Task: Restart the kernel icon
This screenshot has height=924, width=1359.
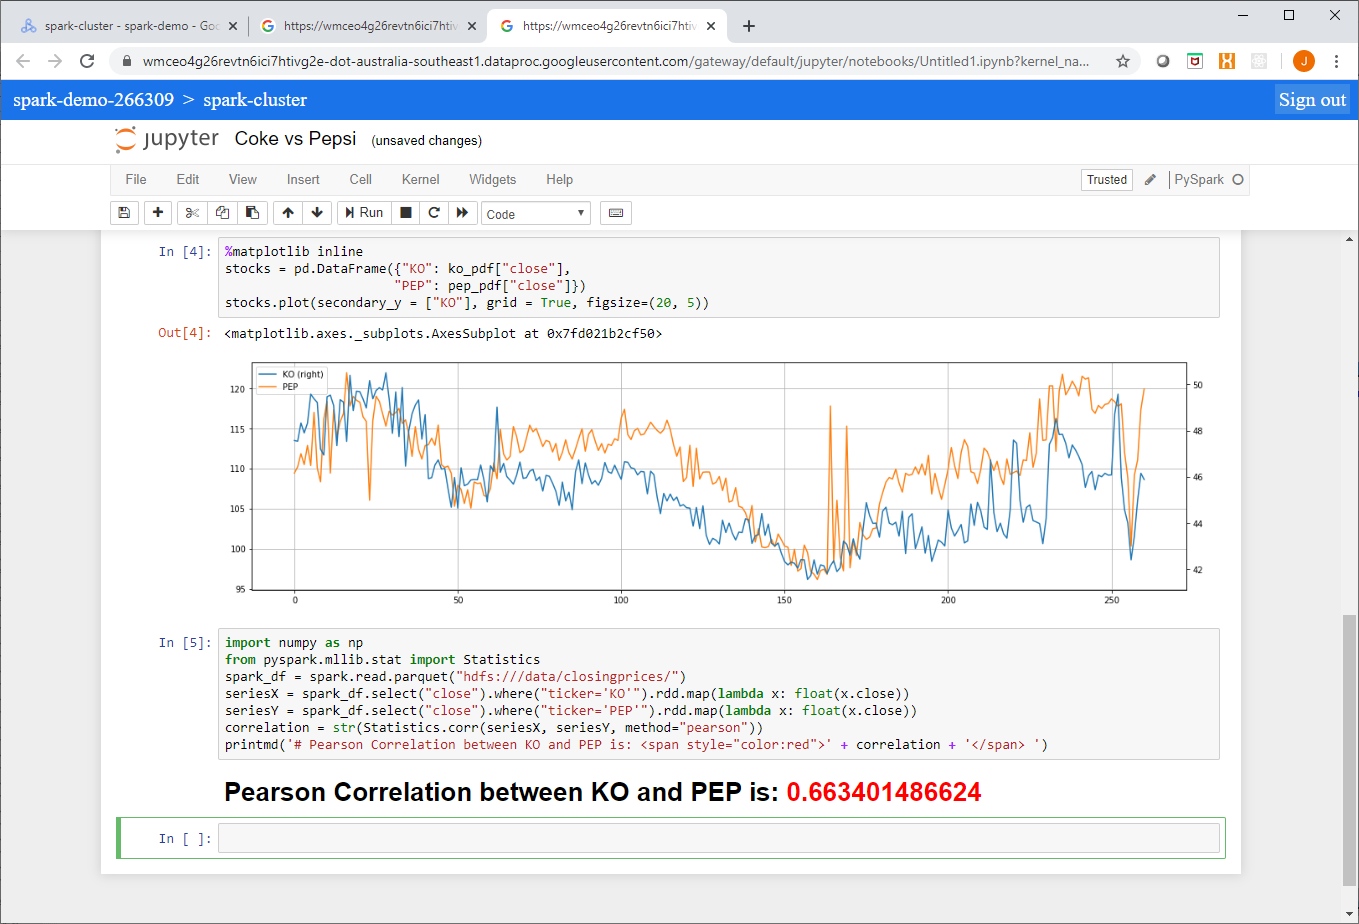Action: [434, 212]
